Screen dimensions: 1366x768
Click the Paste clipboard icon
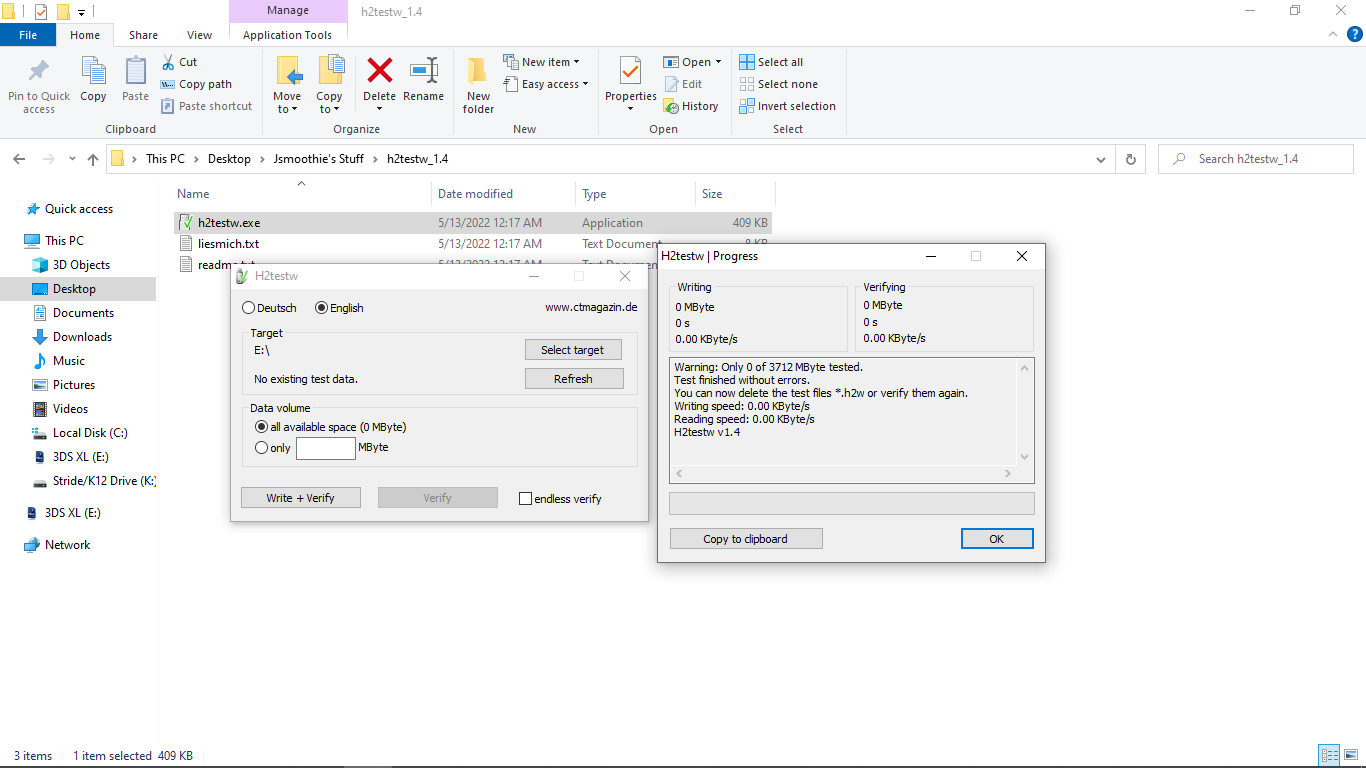pyautogui.click(x=135, y=71)
